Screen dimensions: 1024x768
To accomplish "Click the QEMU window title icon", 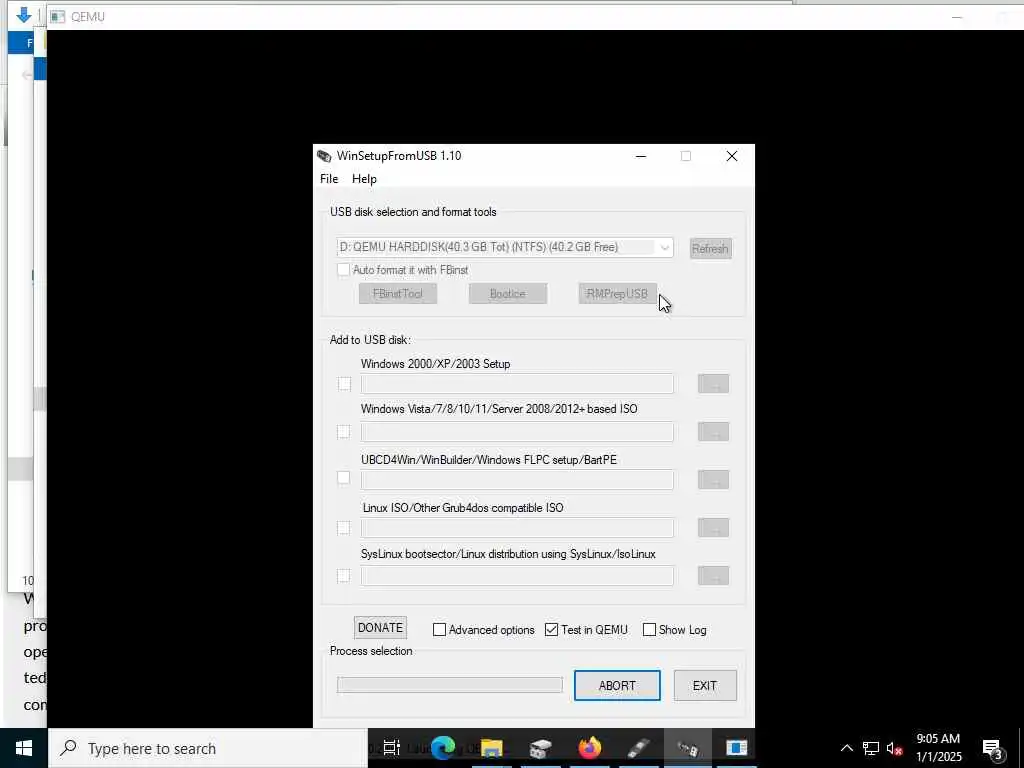I will 57,16.
